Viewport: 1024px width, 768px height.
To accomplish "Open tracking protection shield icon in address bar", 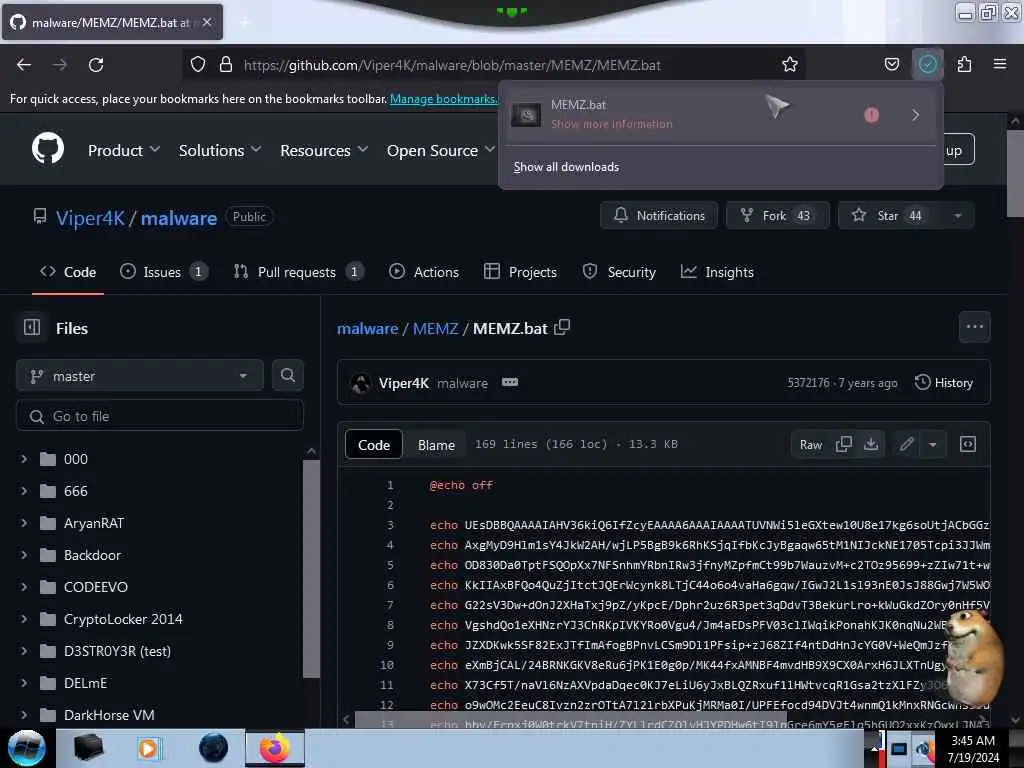I will pyautogui.click(x=198, y=64).
